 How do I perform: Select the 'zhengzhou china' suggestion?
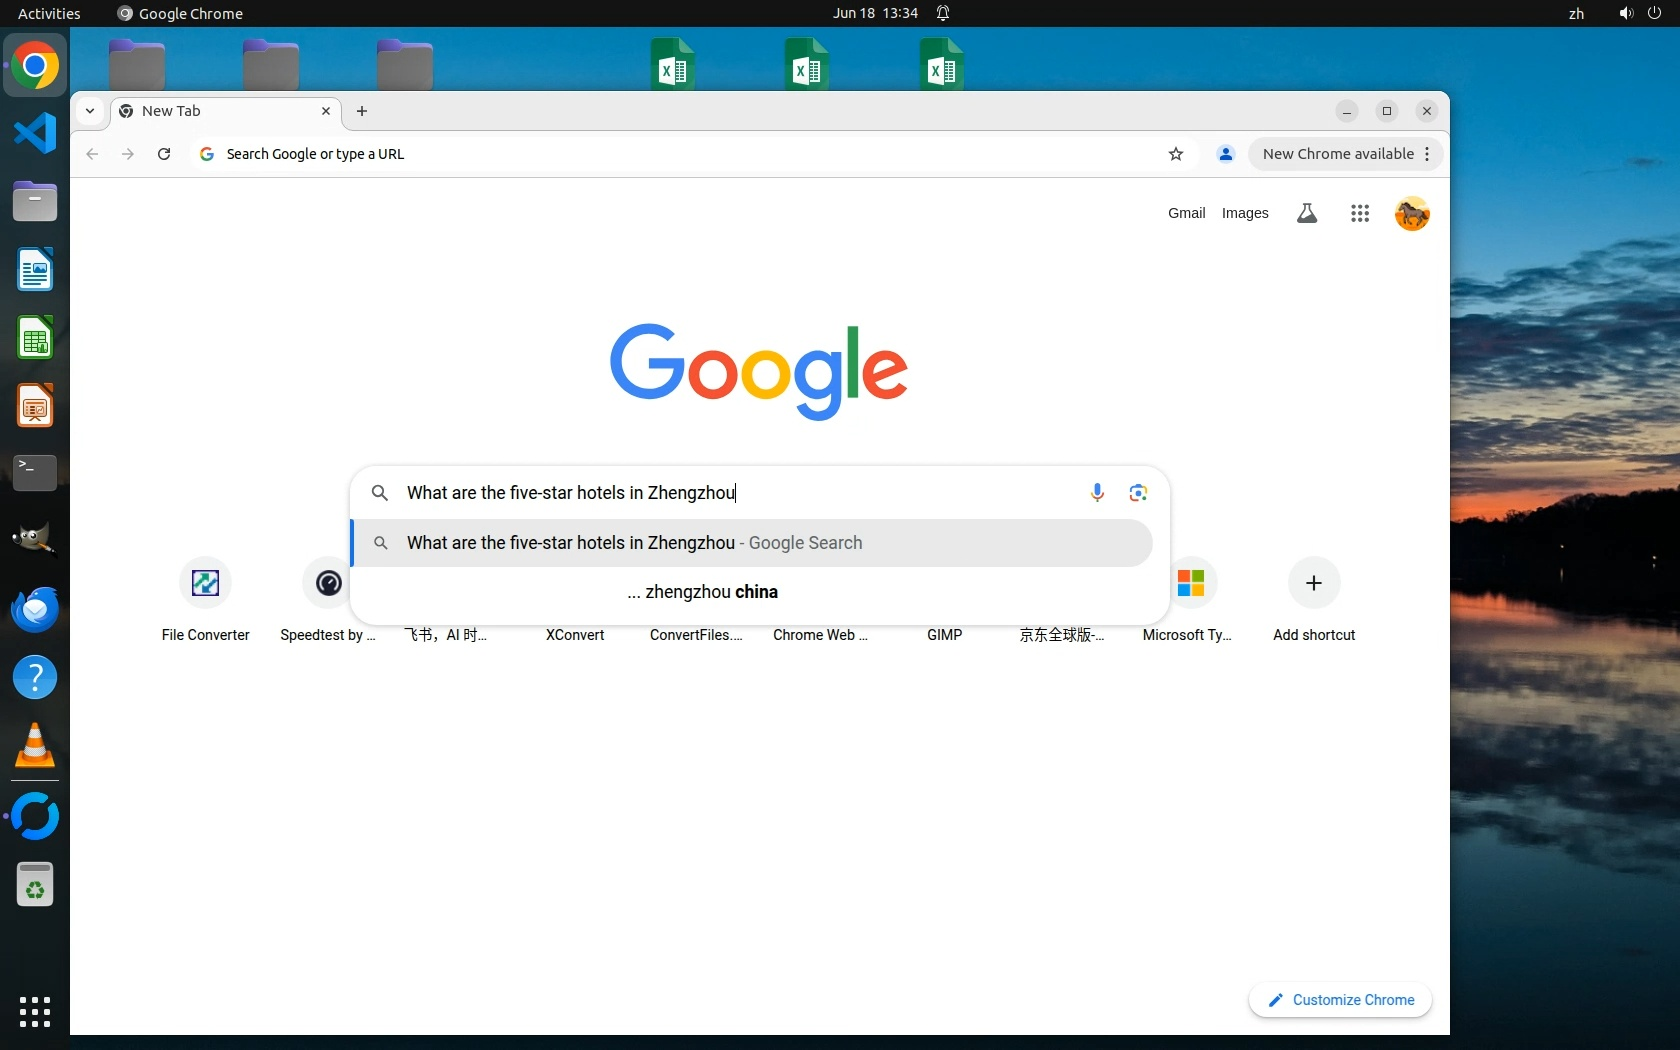711,592
